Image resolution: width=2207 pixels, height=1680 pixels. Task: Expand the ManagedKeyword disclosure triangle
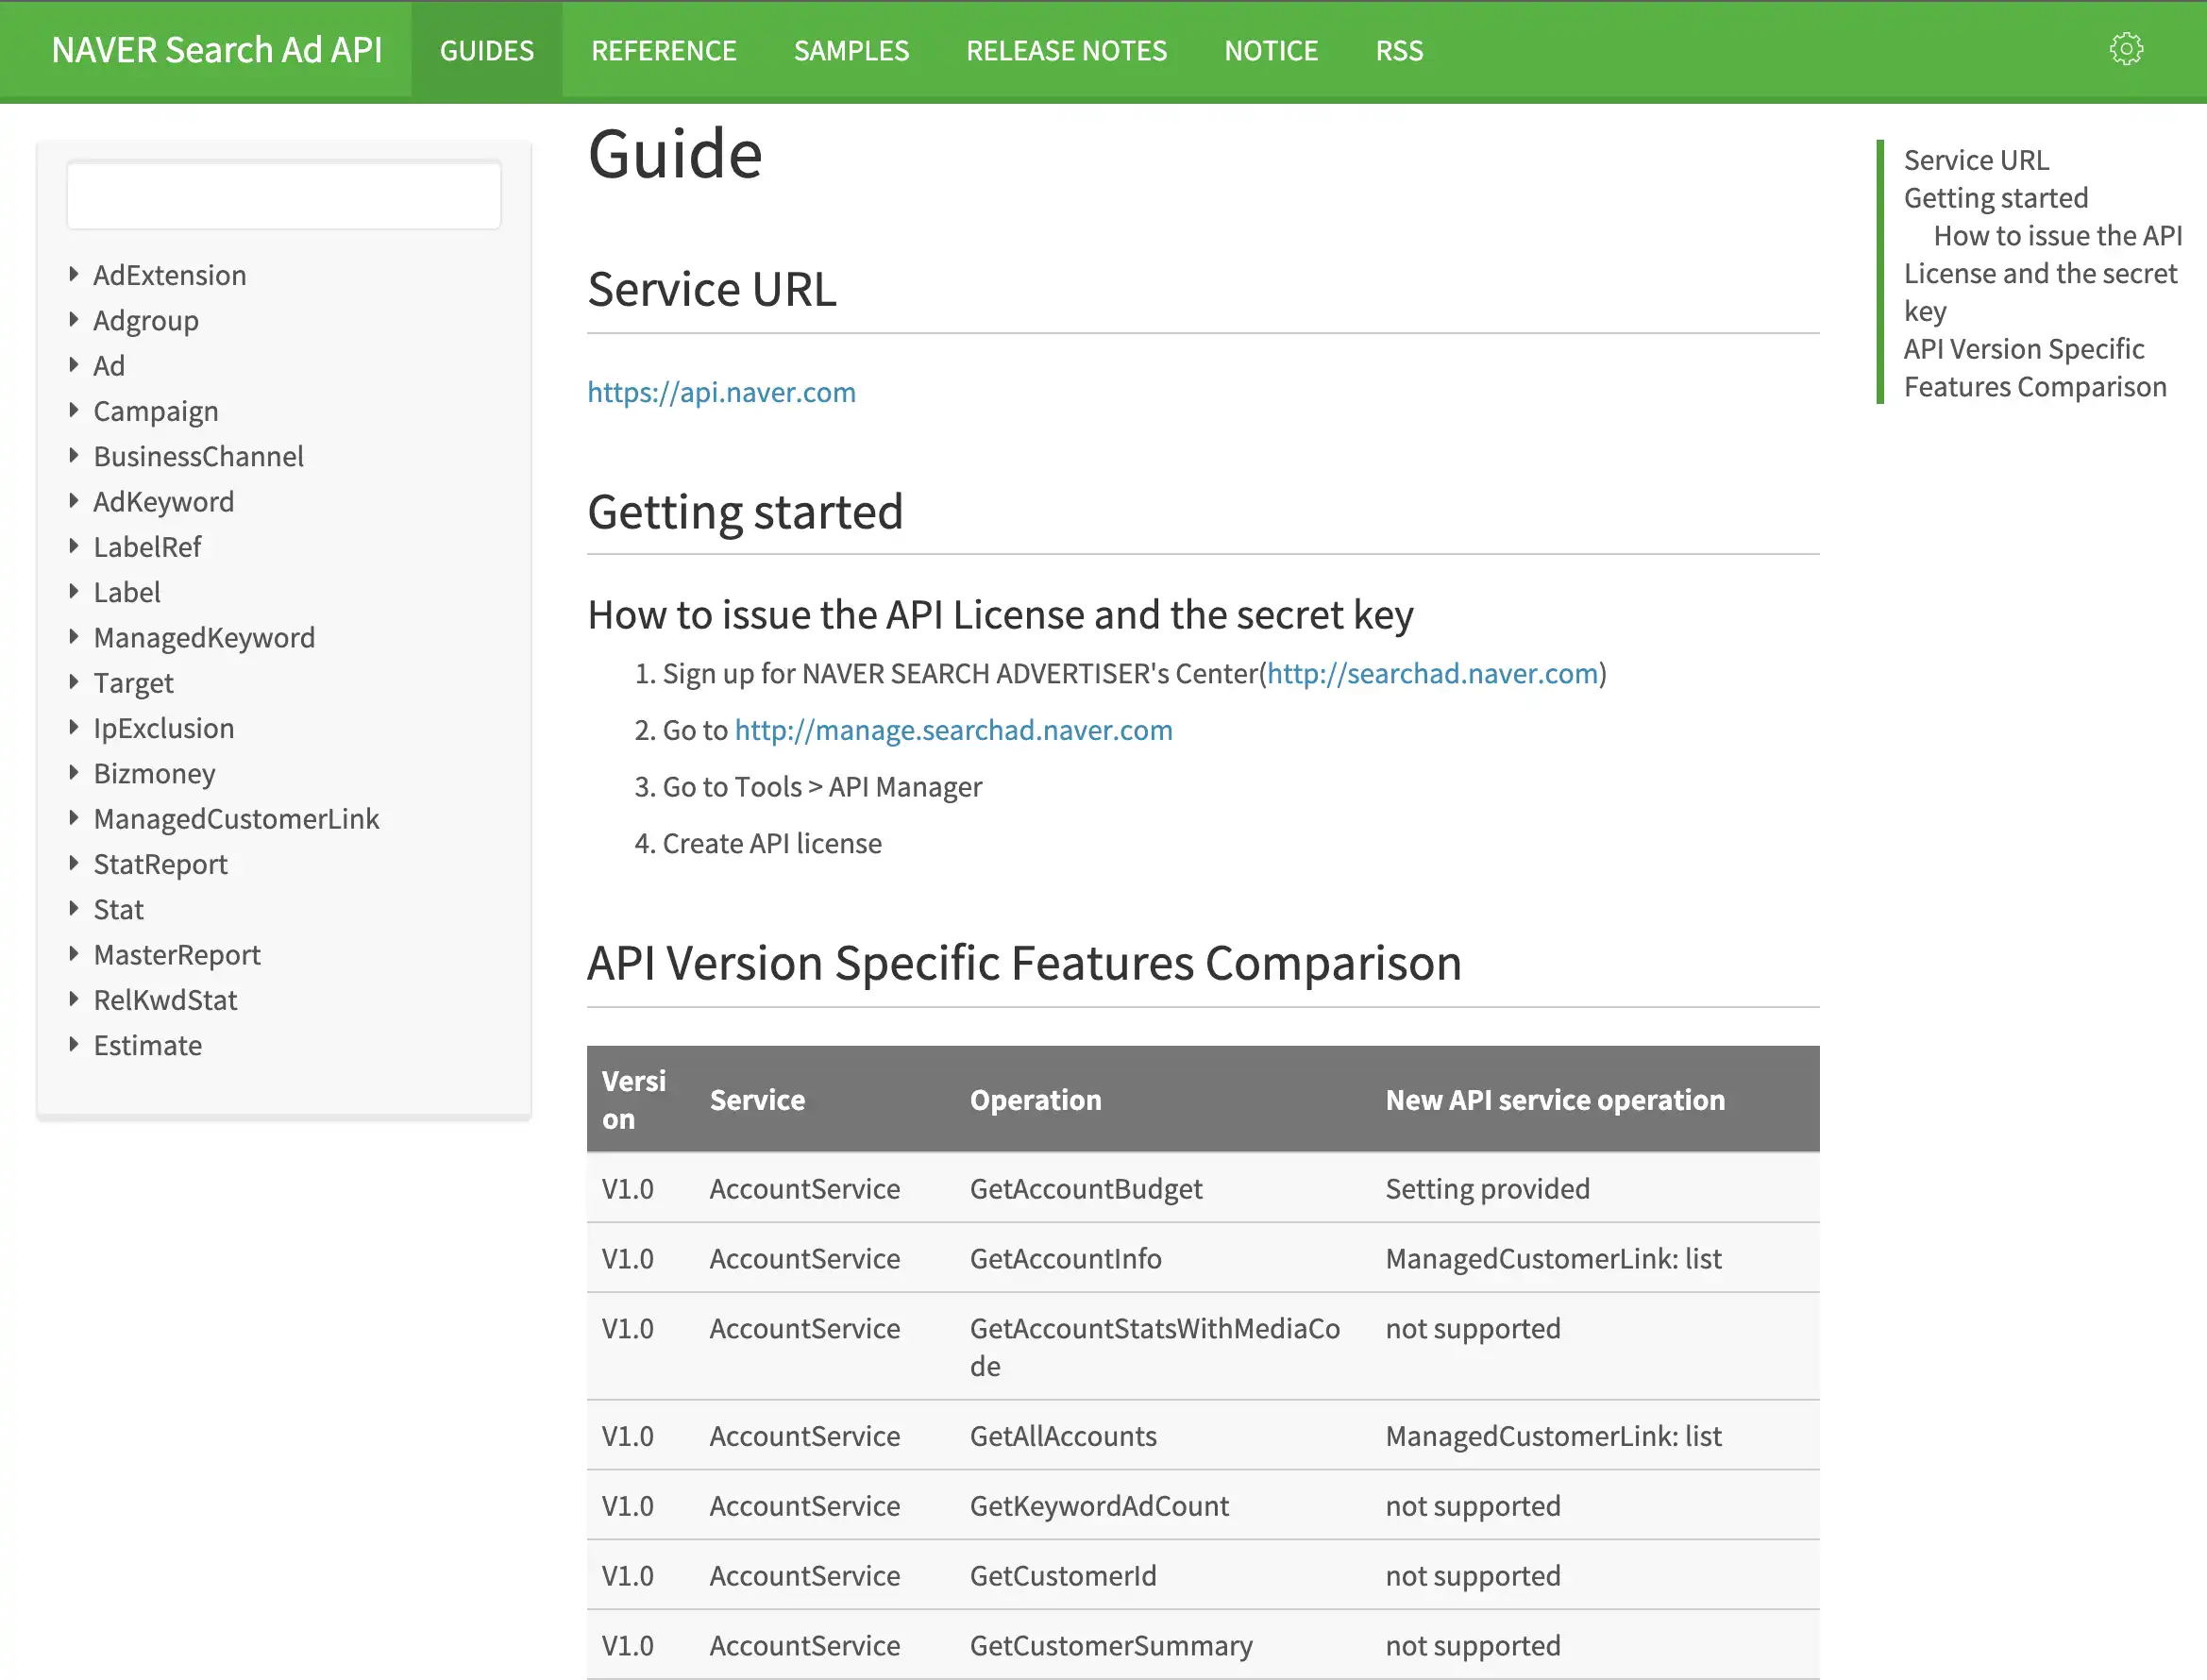[x=74, y=636]
